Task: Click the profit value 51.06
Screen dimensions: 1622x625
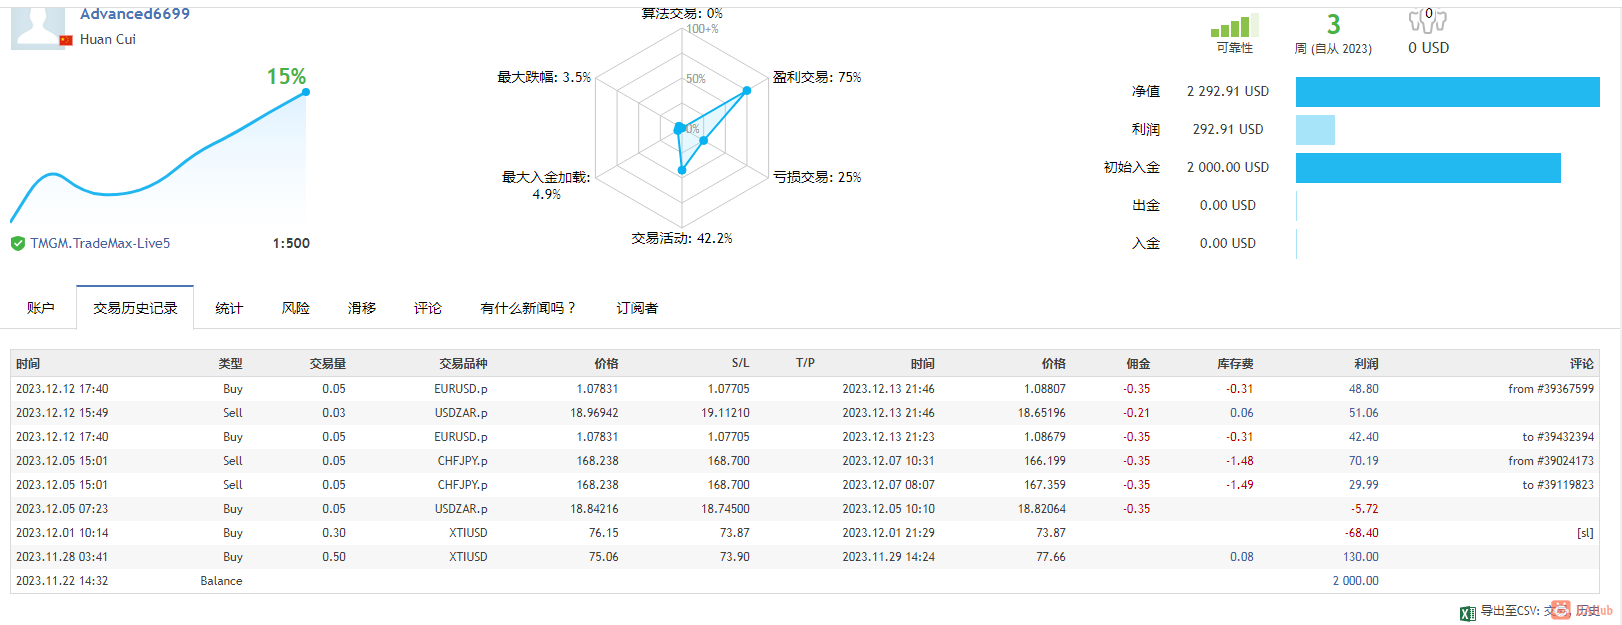Action: [1364, 413]
